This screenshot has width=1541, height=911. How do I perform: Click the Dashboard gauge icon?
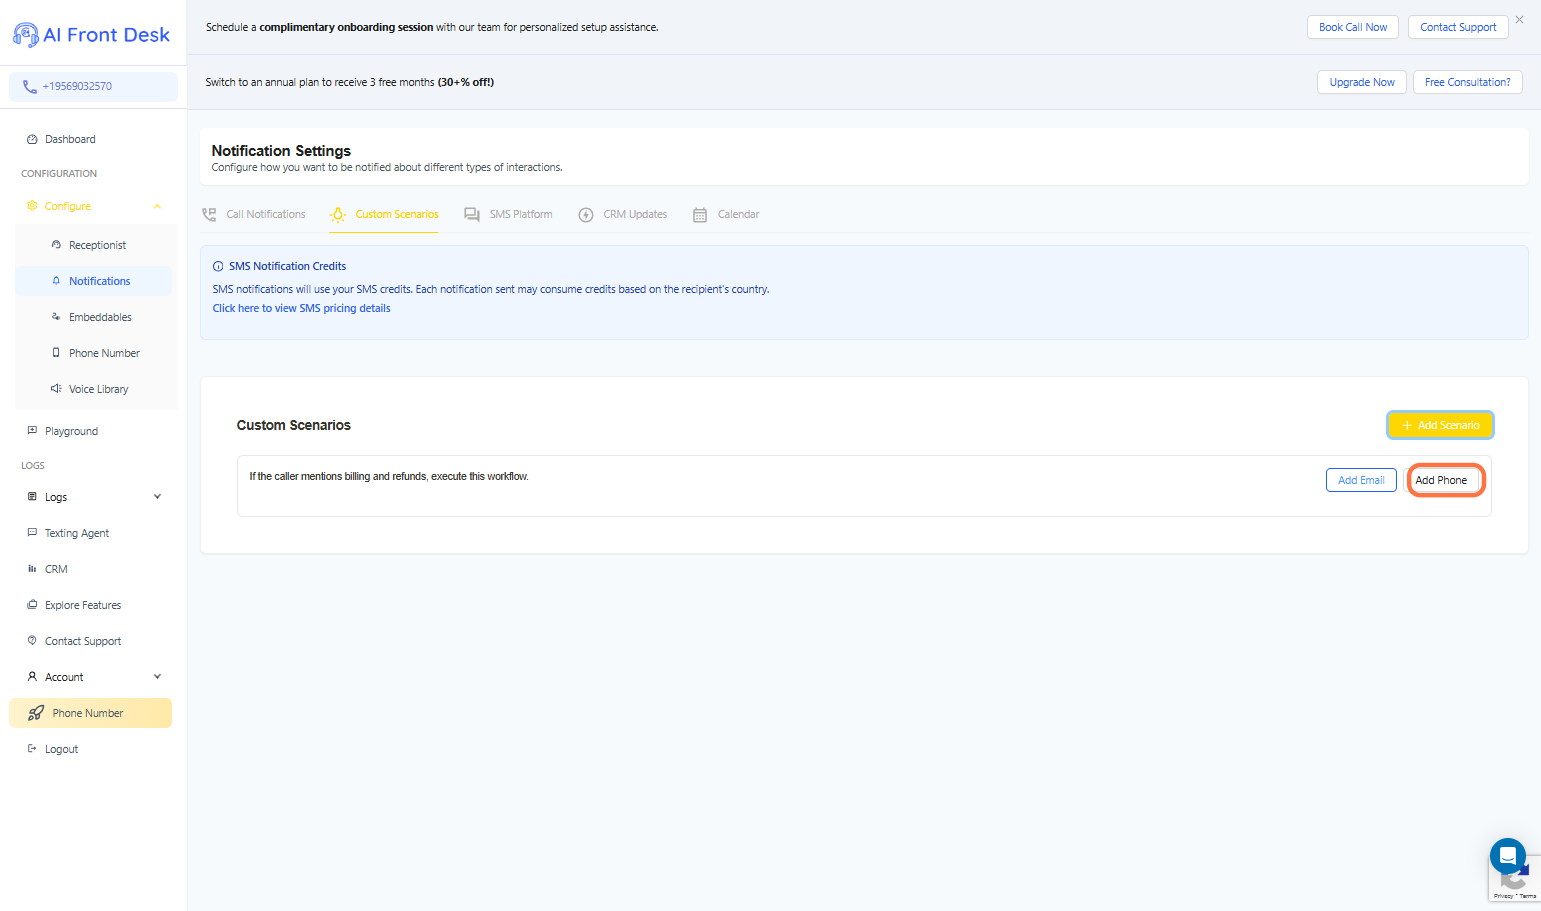pos(32,140)
